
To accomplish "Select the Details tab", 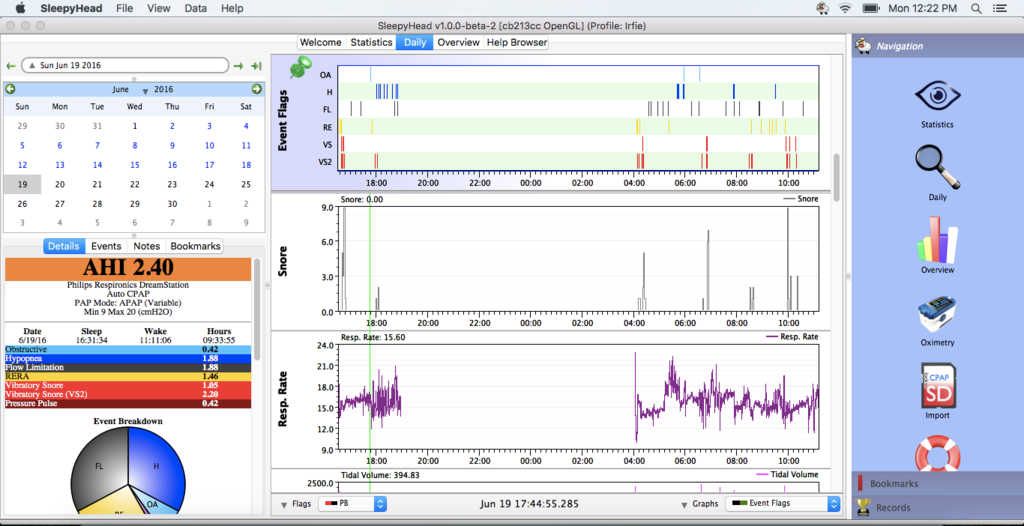I will point(64,246).
